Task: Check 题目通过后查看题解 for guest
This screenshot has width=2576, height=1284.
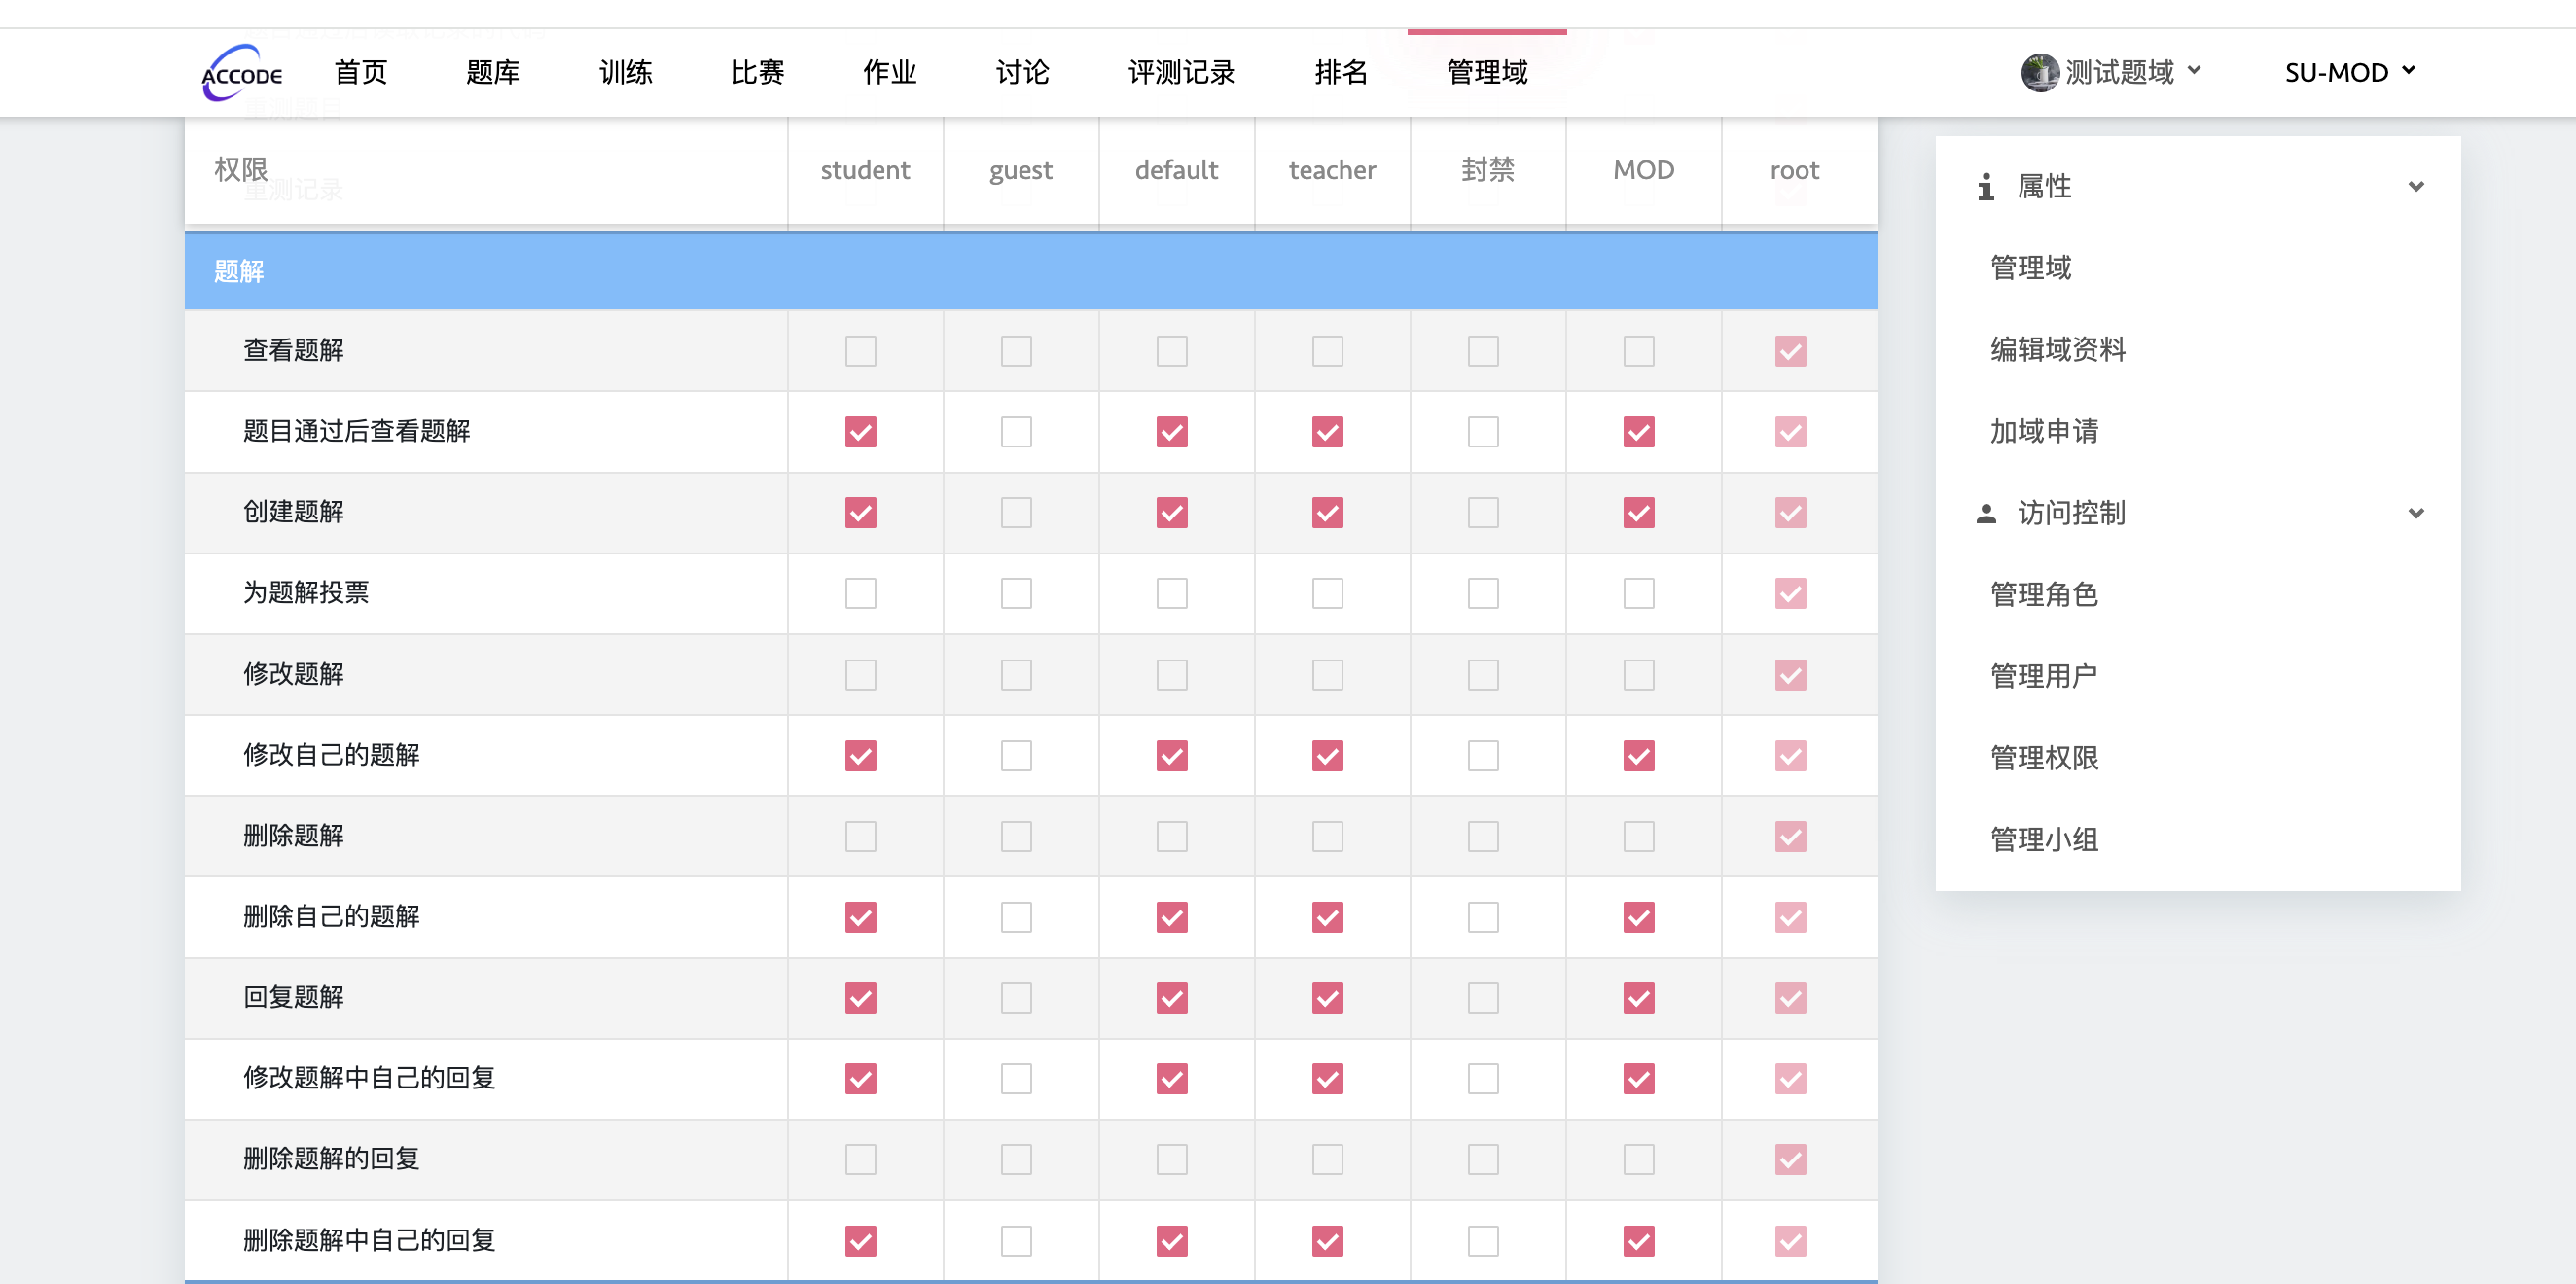Action: point(1016,432)
